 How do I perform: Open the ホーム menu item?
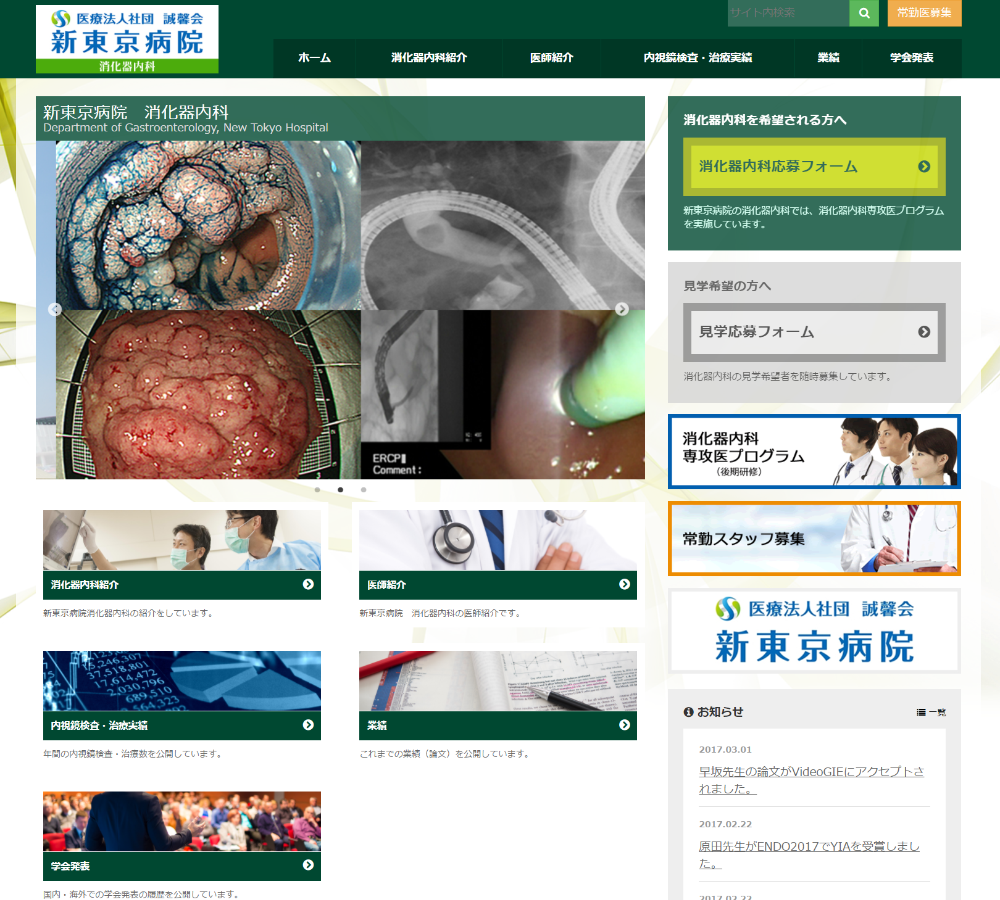(x=314, y=58)
